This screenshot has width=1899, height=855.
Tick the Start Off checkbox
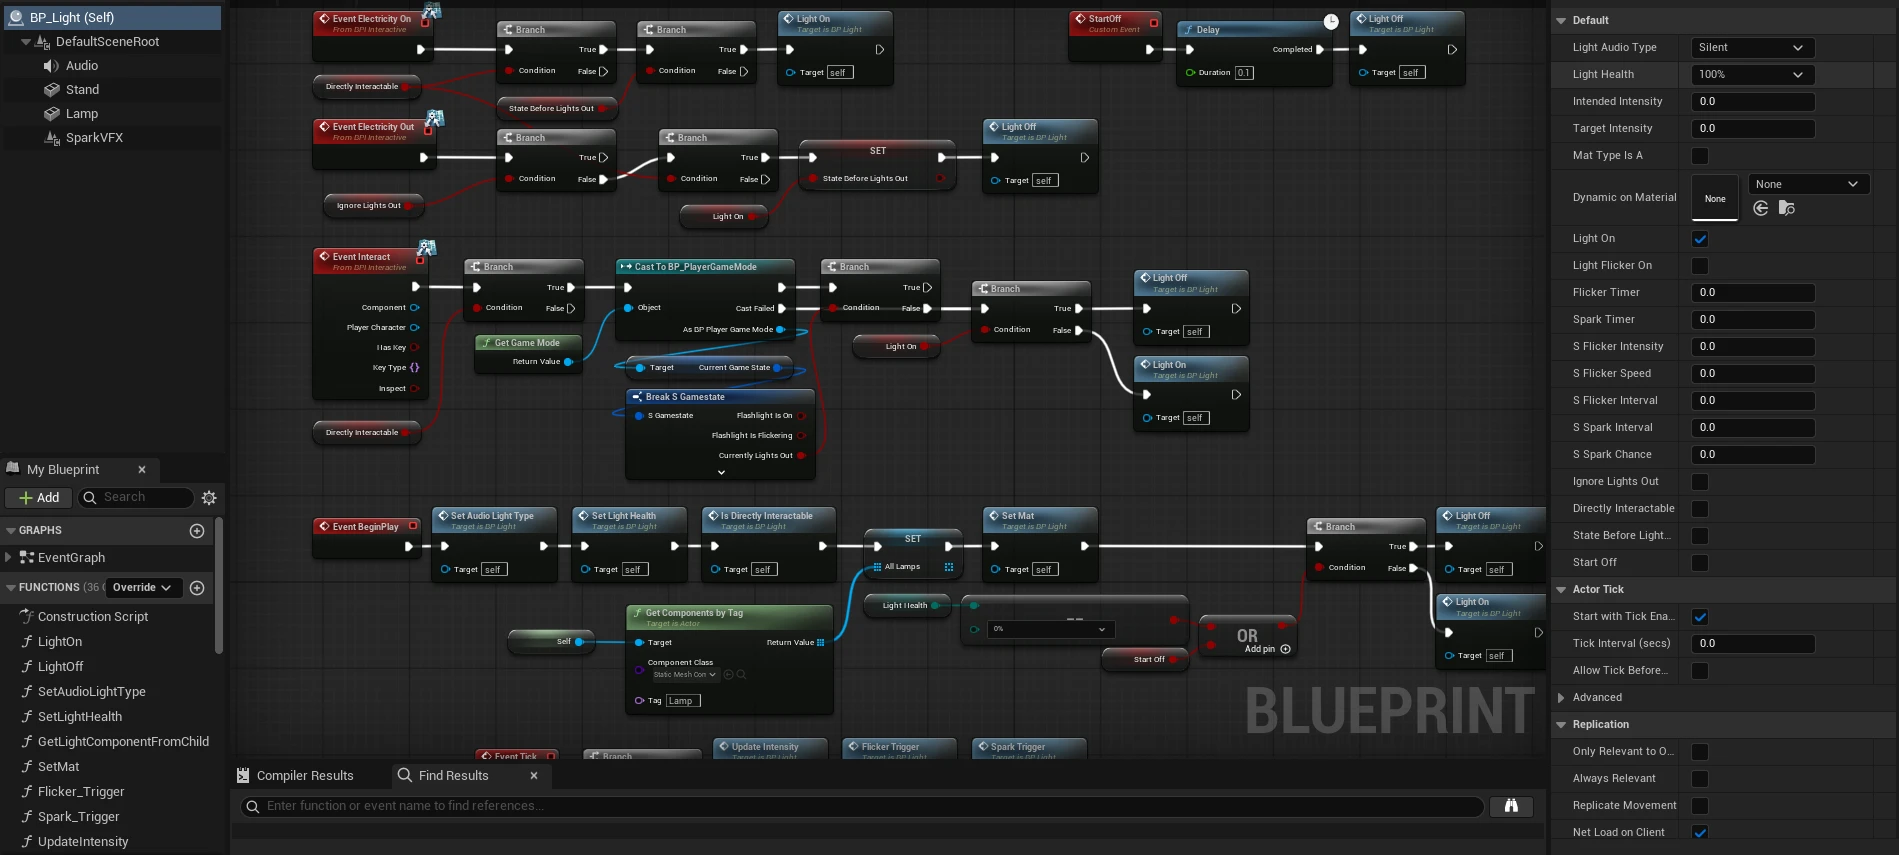[1700, 563]
